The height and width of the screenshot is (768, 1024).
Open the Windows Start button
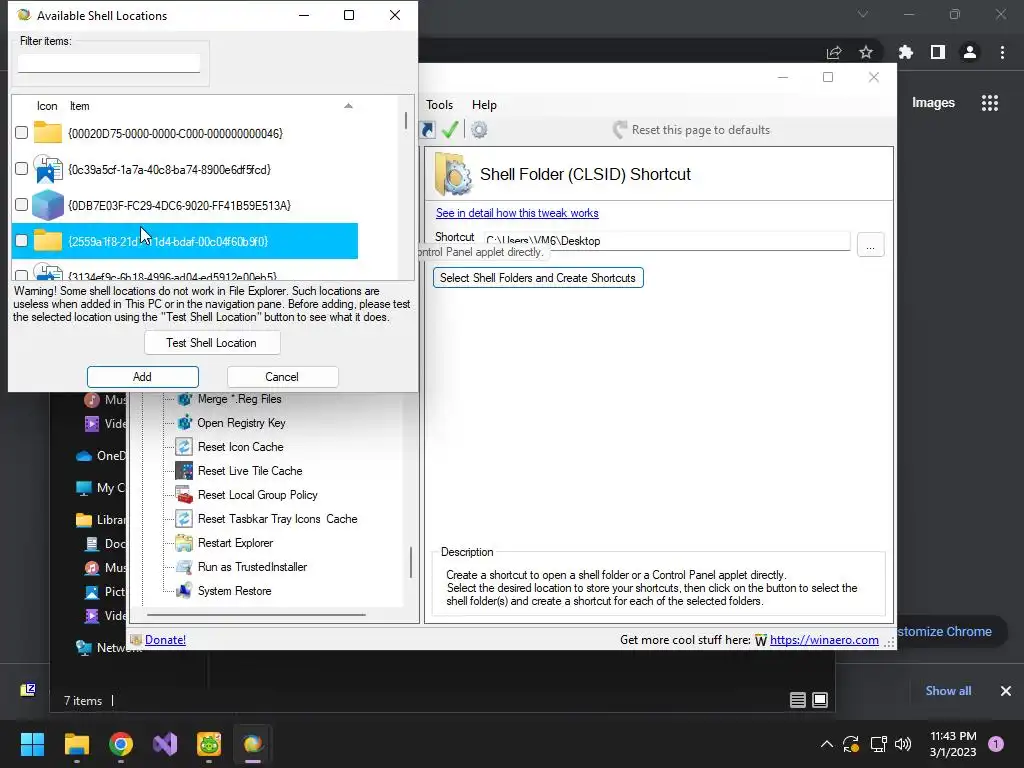tap(32, 744)
